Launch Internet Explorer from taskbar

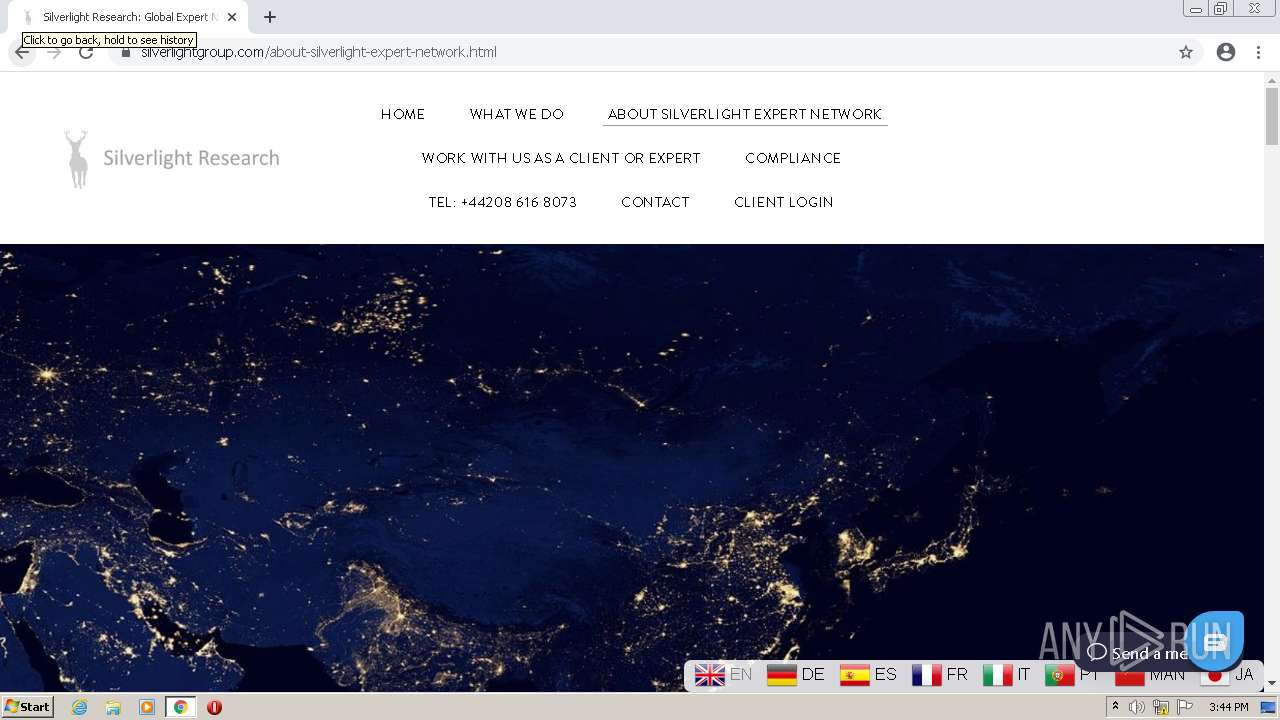pyautogui.click(x=80, y=707)
